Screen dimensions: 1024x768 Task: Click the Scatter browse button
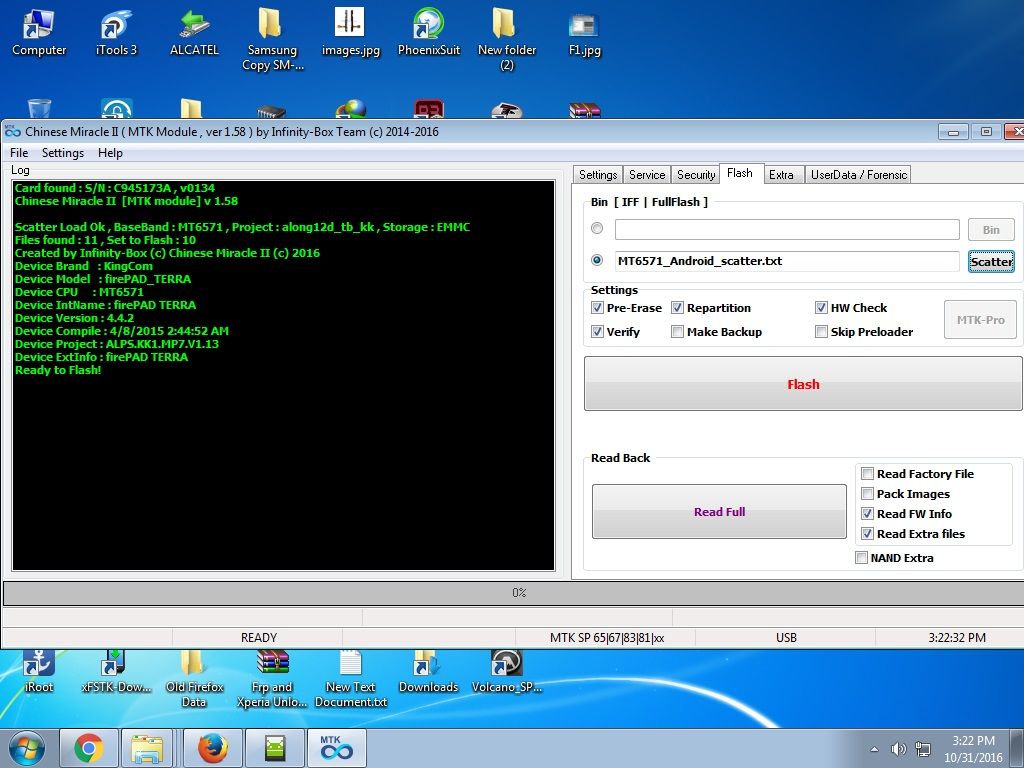point(991,261)
